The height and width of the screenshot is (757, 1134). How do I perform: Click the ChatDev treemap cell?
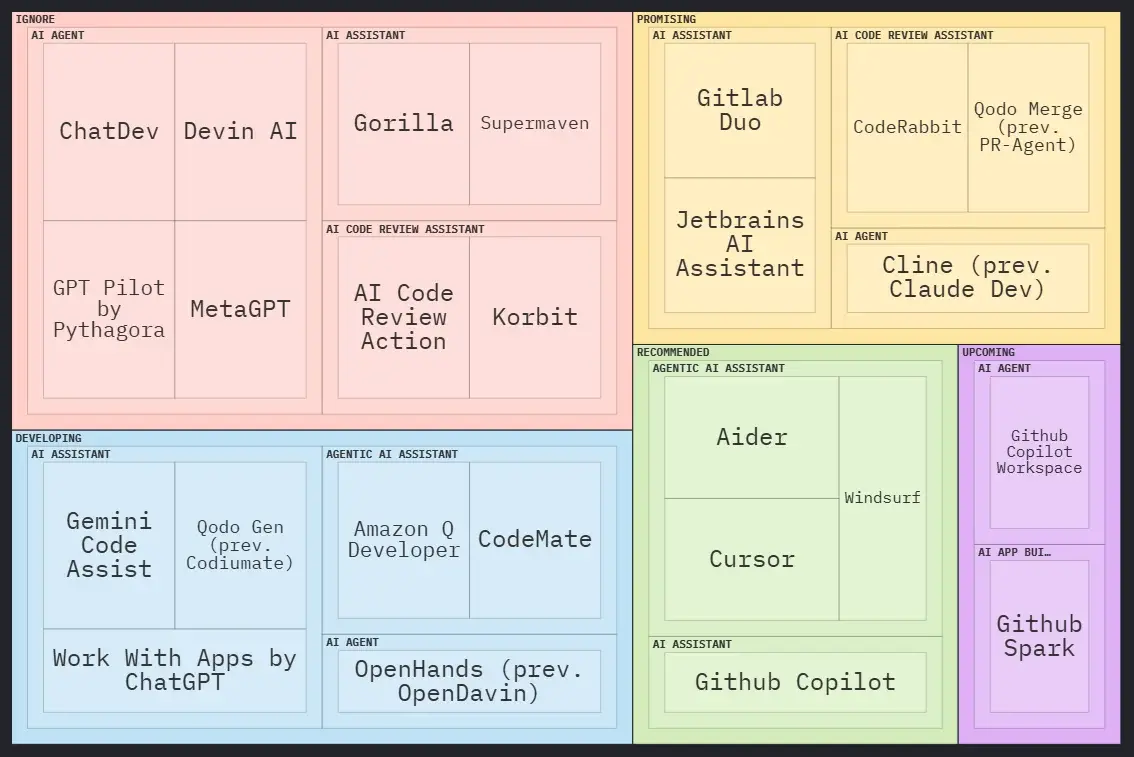(x=109, y=131)
